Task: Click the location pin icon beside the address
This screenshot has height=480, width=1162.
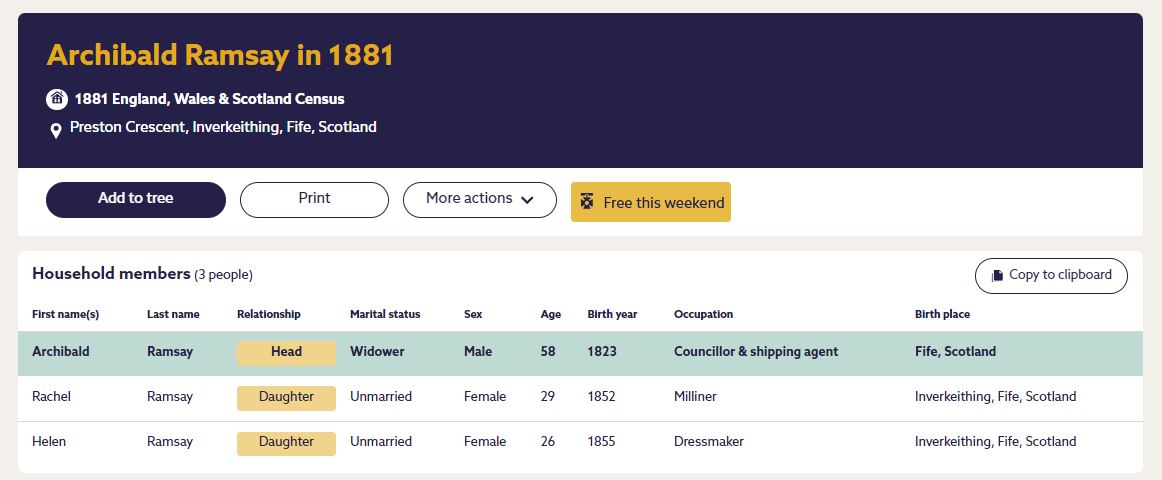Action: point(56,130)
